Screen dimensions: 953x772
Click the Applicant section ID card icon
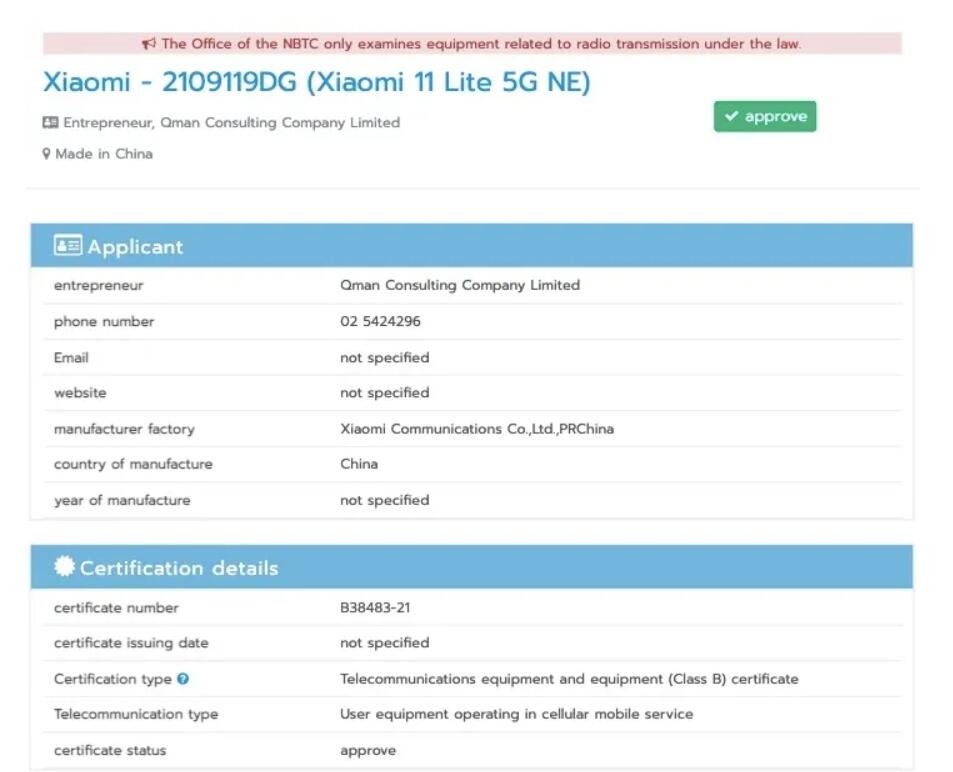click(67, 246)
